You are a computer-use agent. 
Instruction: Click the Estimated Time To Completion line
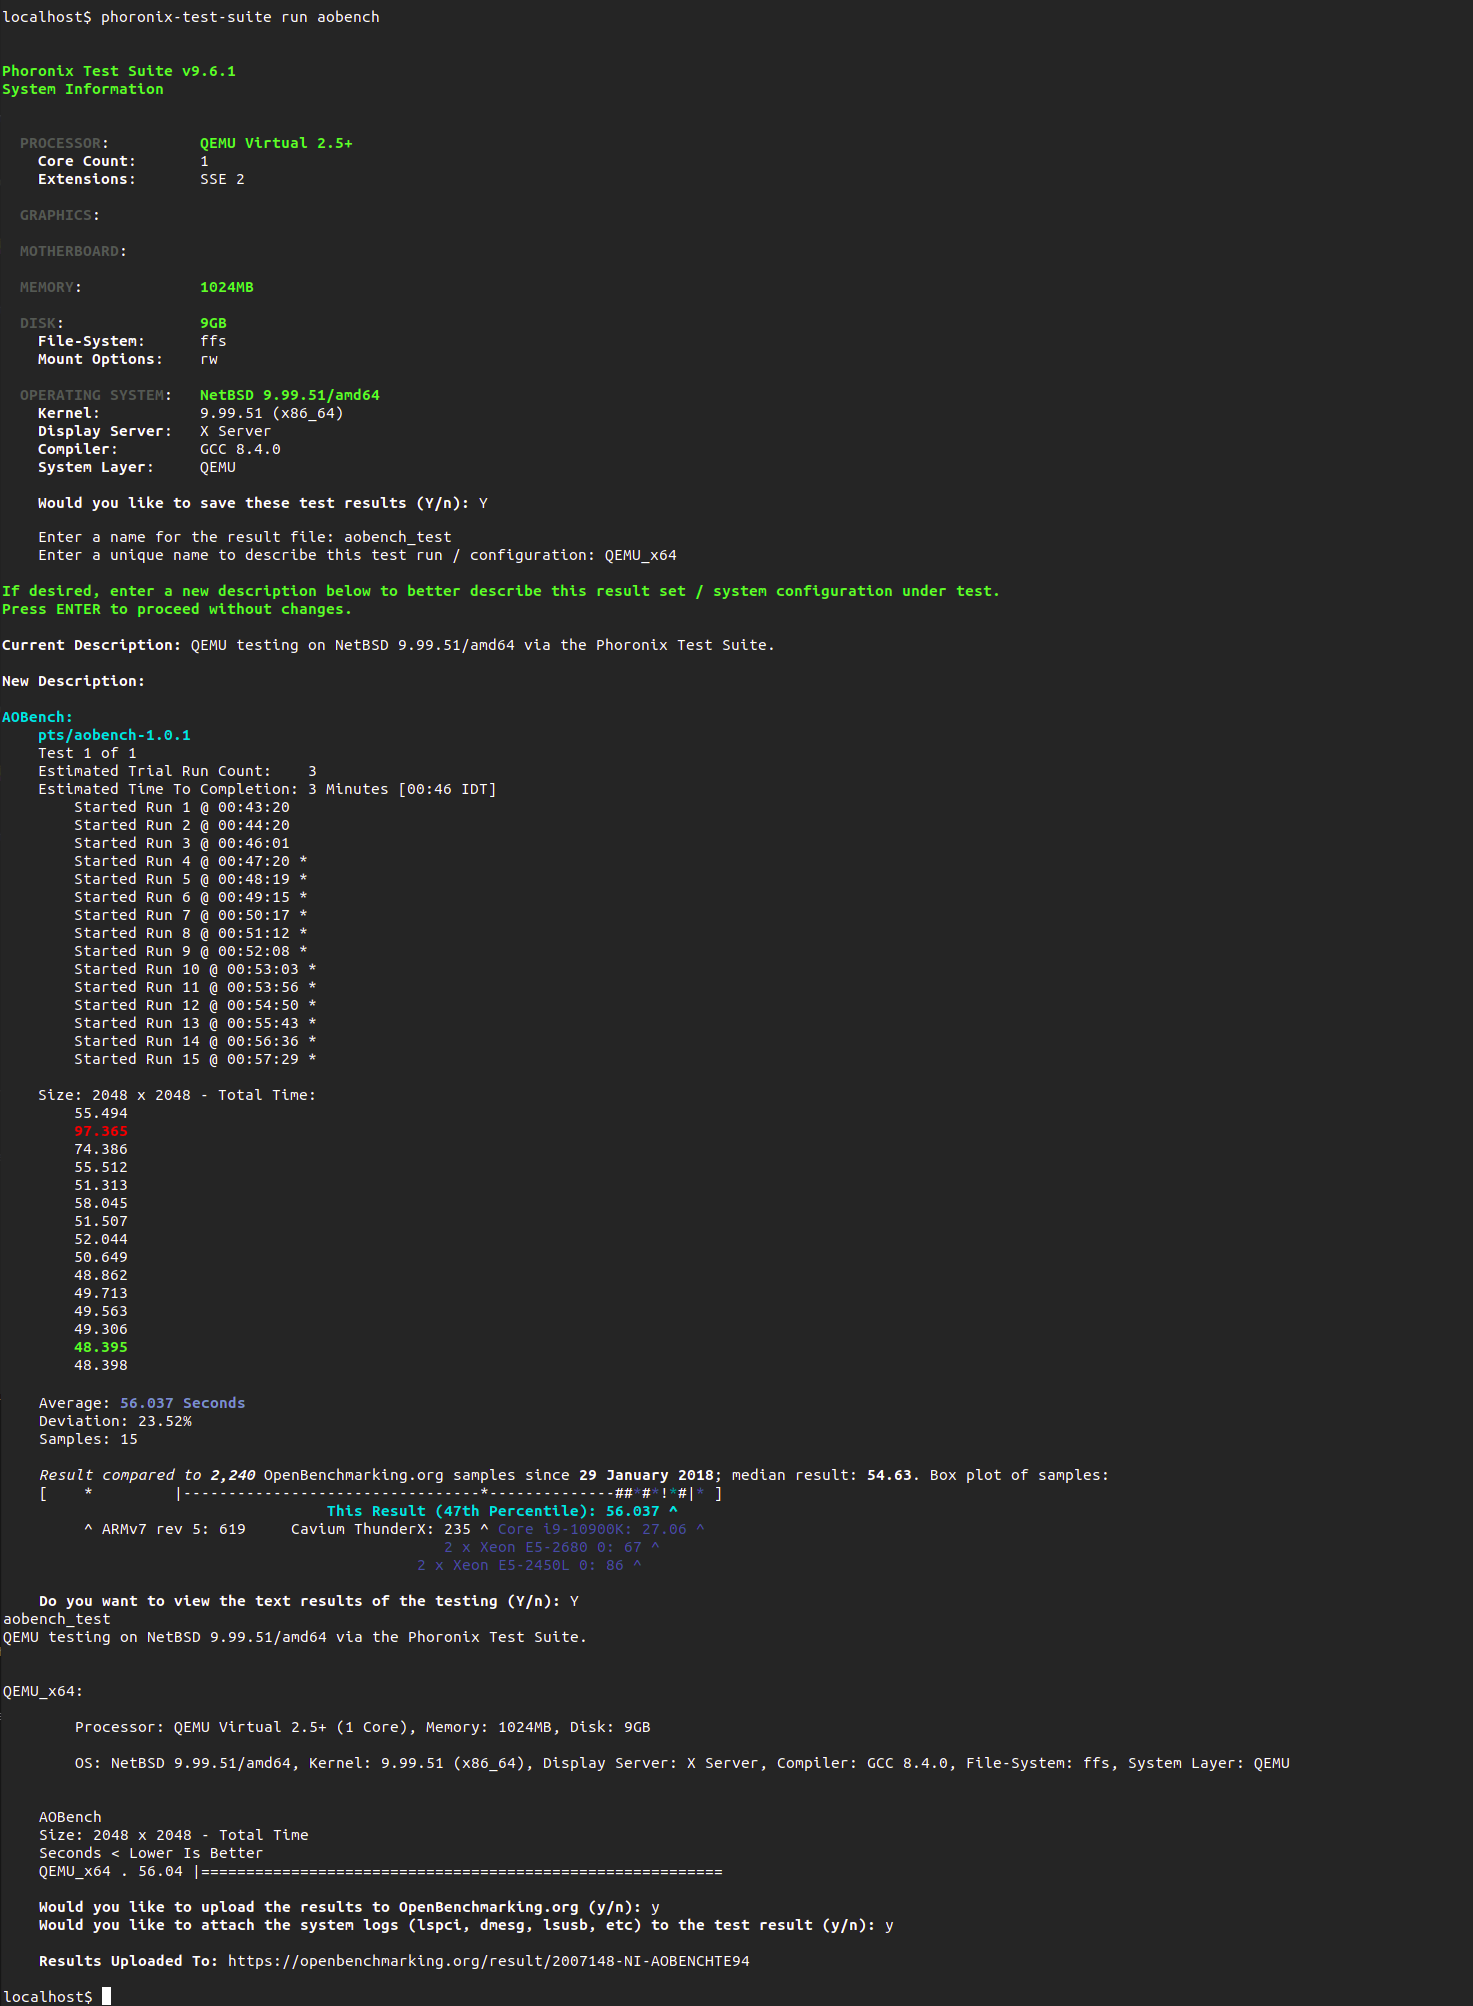267,789
